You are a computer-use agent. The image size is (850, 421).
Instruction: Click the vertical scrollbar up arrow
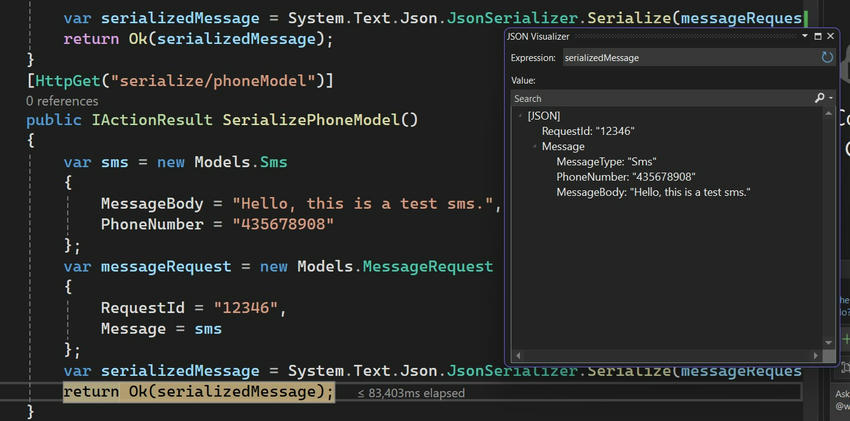tap(828, 114)
